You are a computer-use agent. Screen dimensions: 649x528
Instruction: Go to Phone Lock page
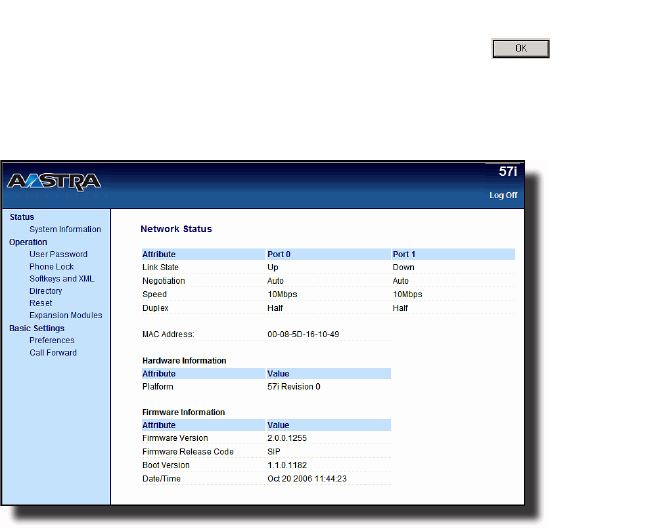(x=51, y=266)
